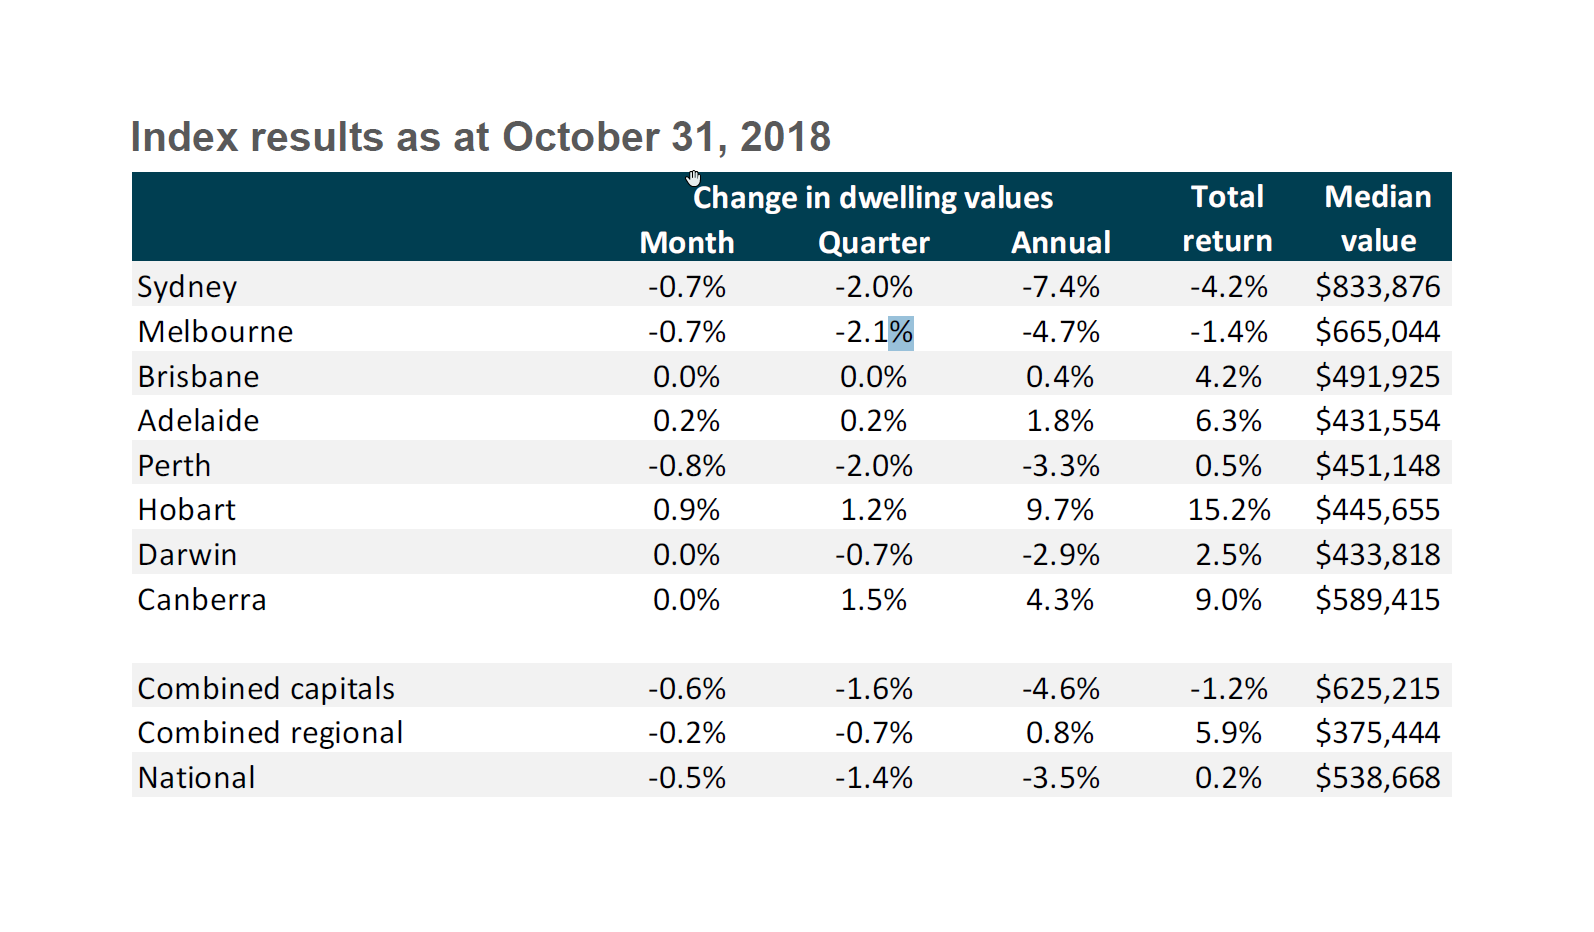Click the highlighted percent sign in Melbourne's quarter value
This screenshot has height=932, width=1594.
coord(901,332)
